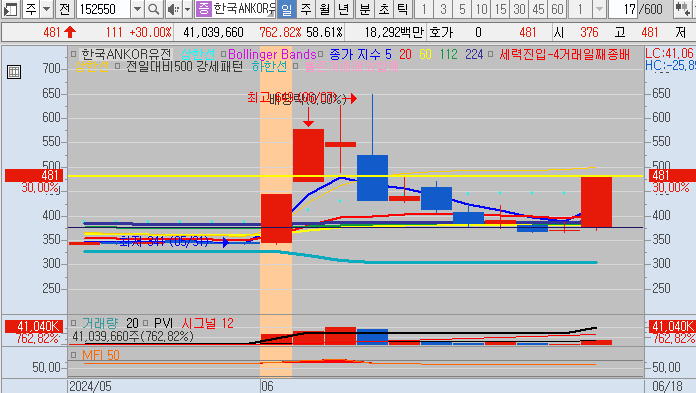Switch to the 주 weekly chart tab

pos(306,9)
